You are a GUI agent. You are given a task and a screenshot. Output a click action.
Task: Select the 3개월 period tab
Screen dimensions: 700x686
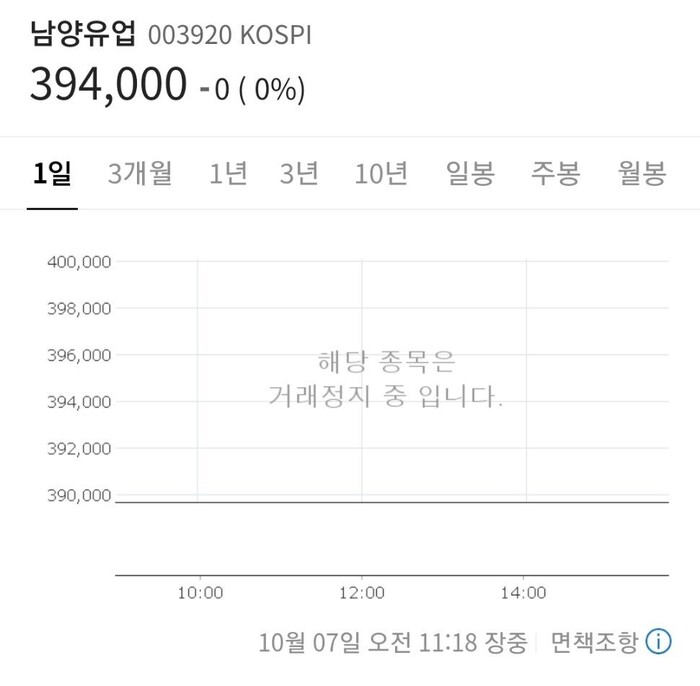point(140,173)
